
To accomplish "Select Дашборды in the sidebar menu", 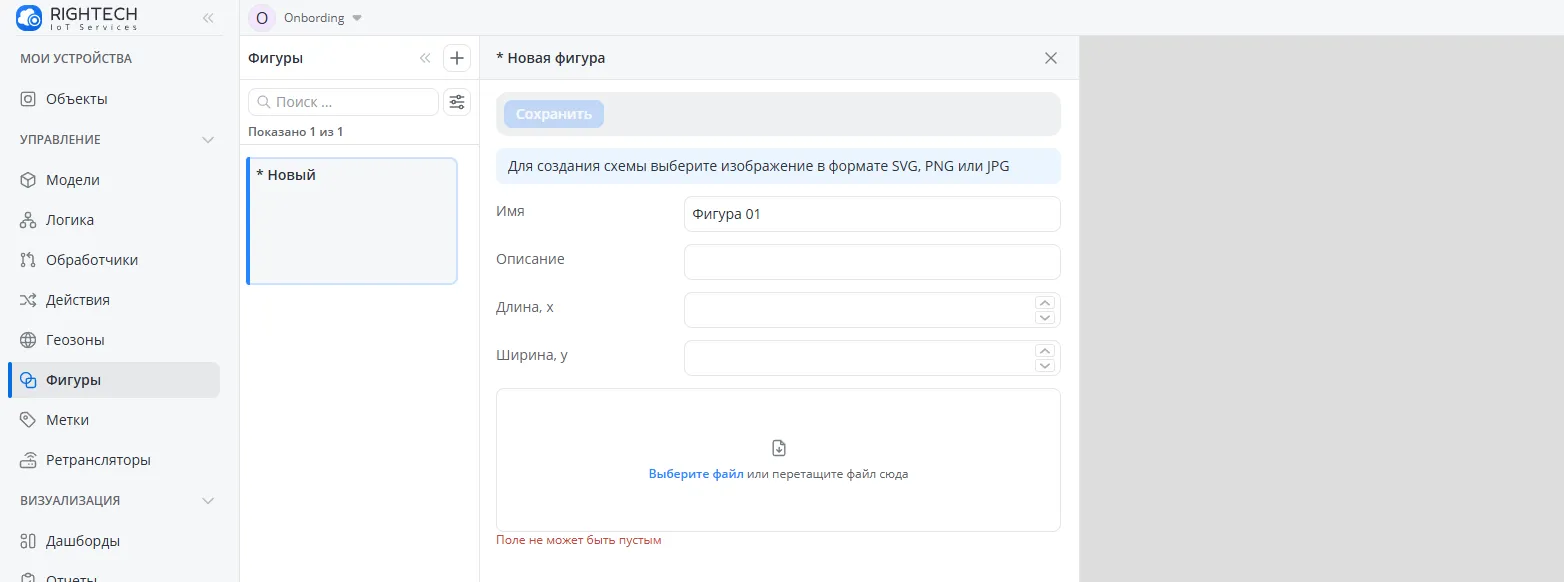I will 83,541.
